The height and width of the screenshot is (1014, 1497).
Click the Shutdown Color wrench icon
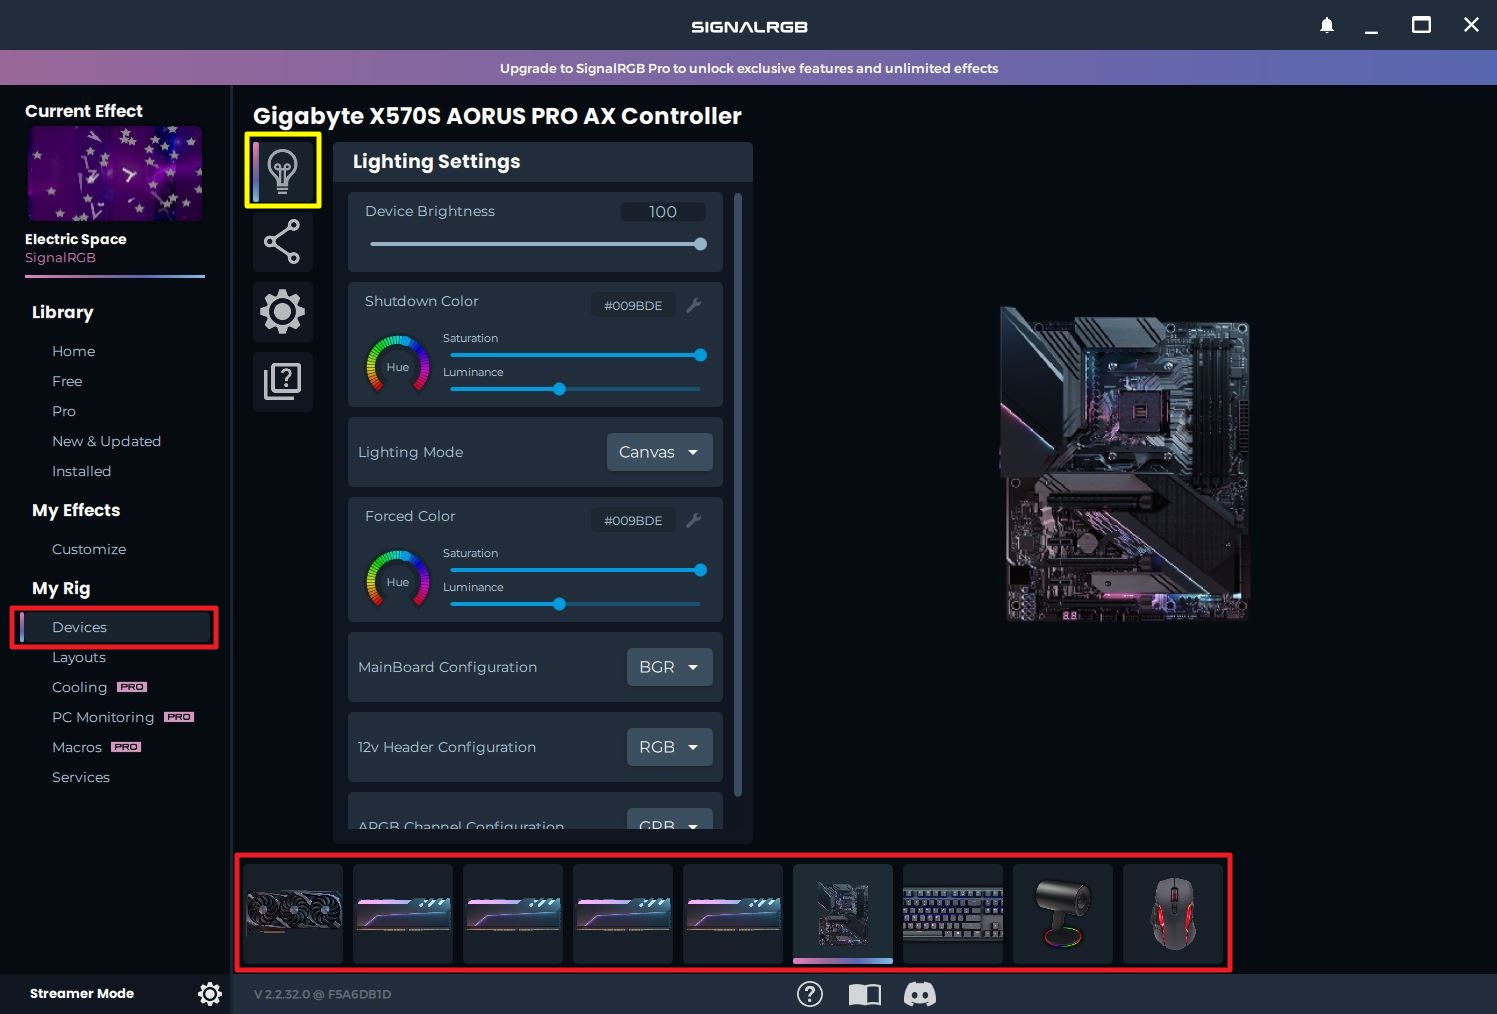[694, 305]
